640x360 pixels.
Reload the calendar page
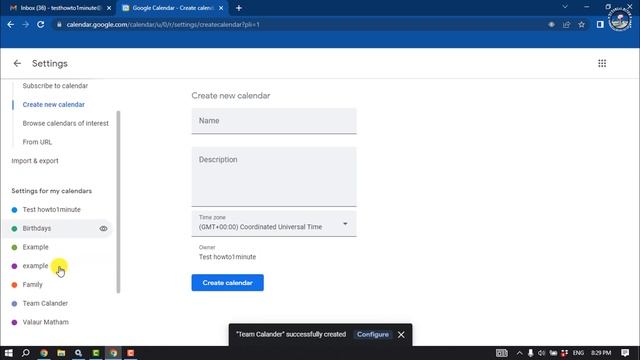40,24
